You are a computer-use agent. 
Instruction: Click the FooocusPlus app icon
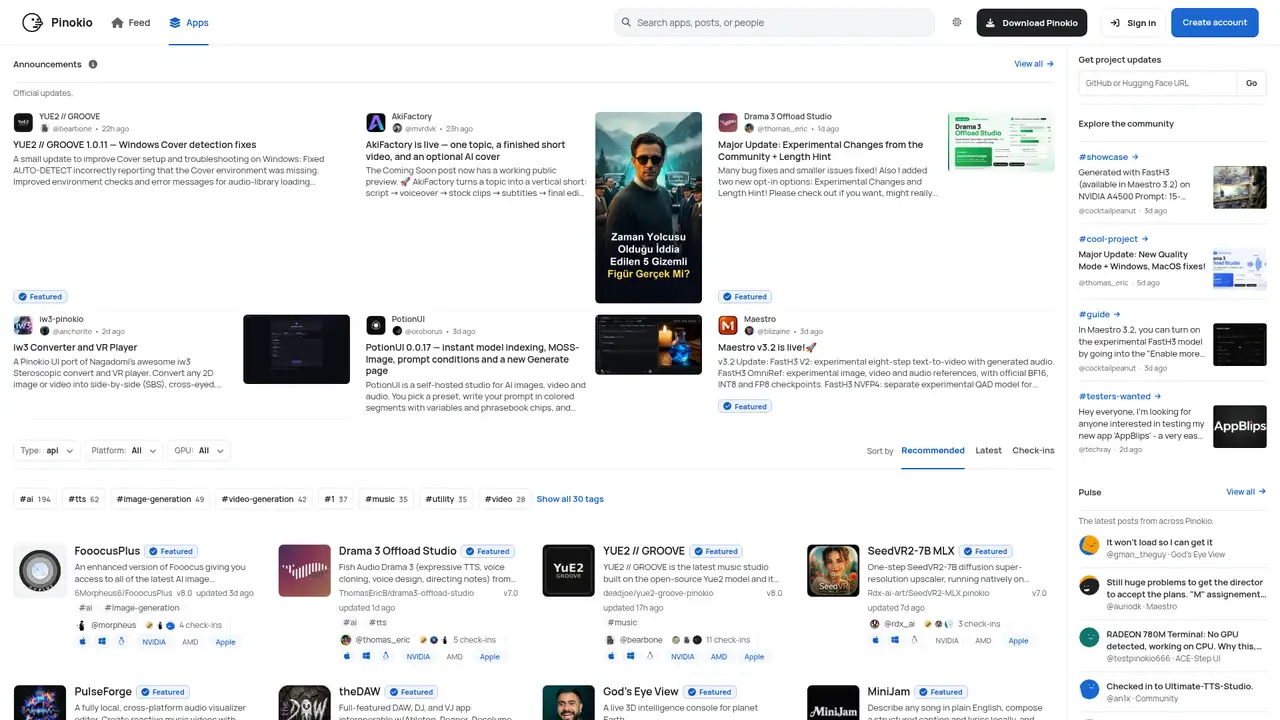(40, 570)
